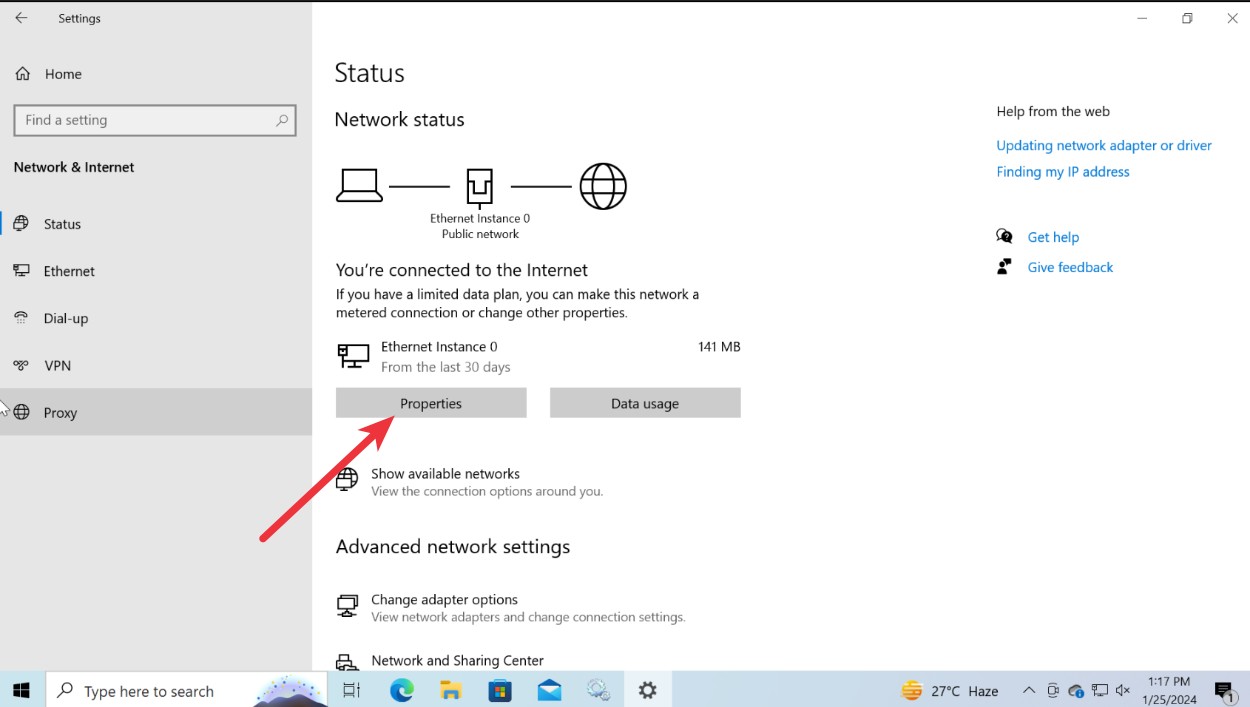Unmute audio via the volume tray icon
The height and width of the screenshot is (707, 1250).
tap(1122, 690)
